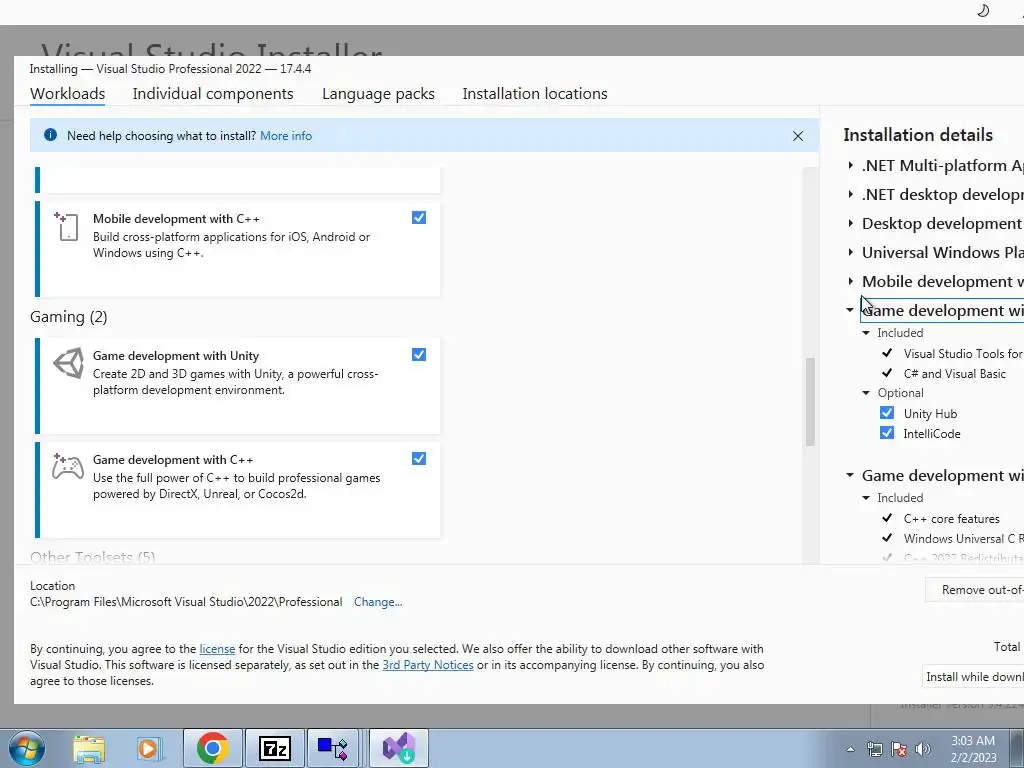Viewport: 1024px width, 768px height.
Task: Click the Windows Universal C Runtime item
Action: pos(963,538)
